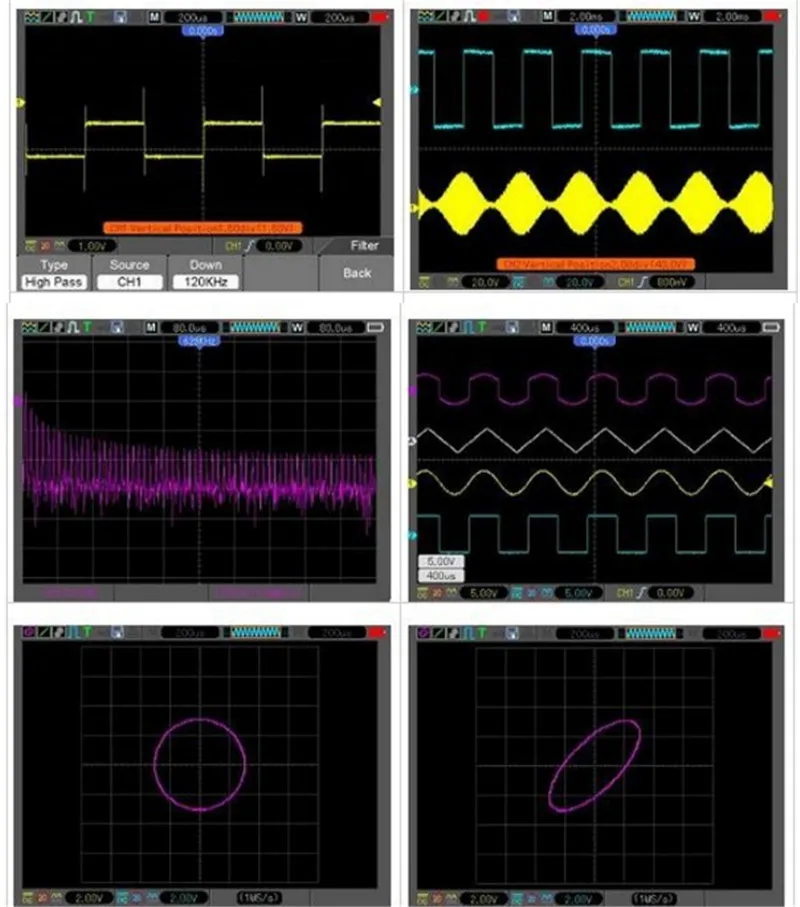This screenshot has height=907, width=800.
Task: Click the battery icon on four-channel screen
Action: tap(770, 328)
